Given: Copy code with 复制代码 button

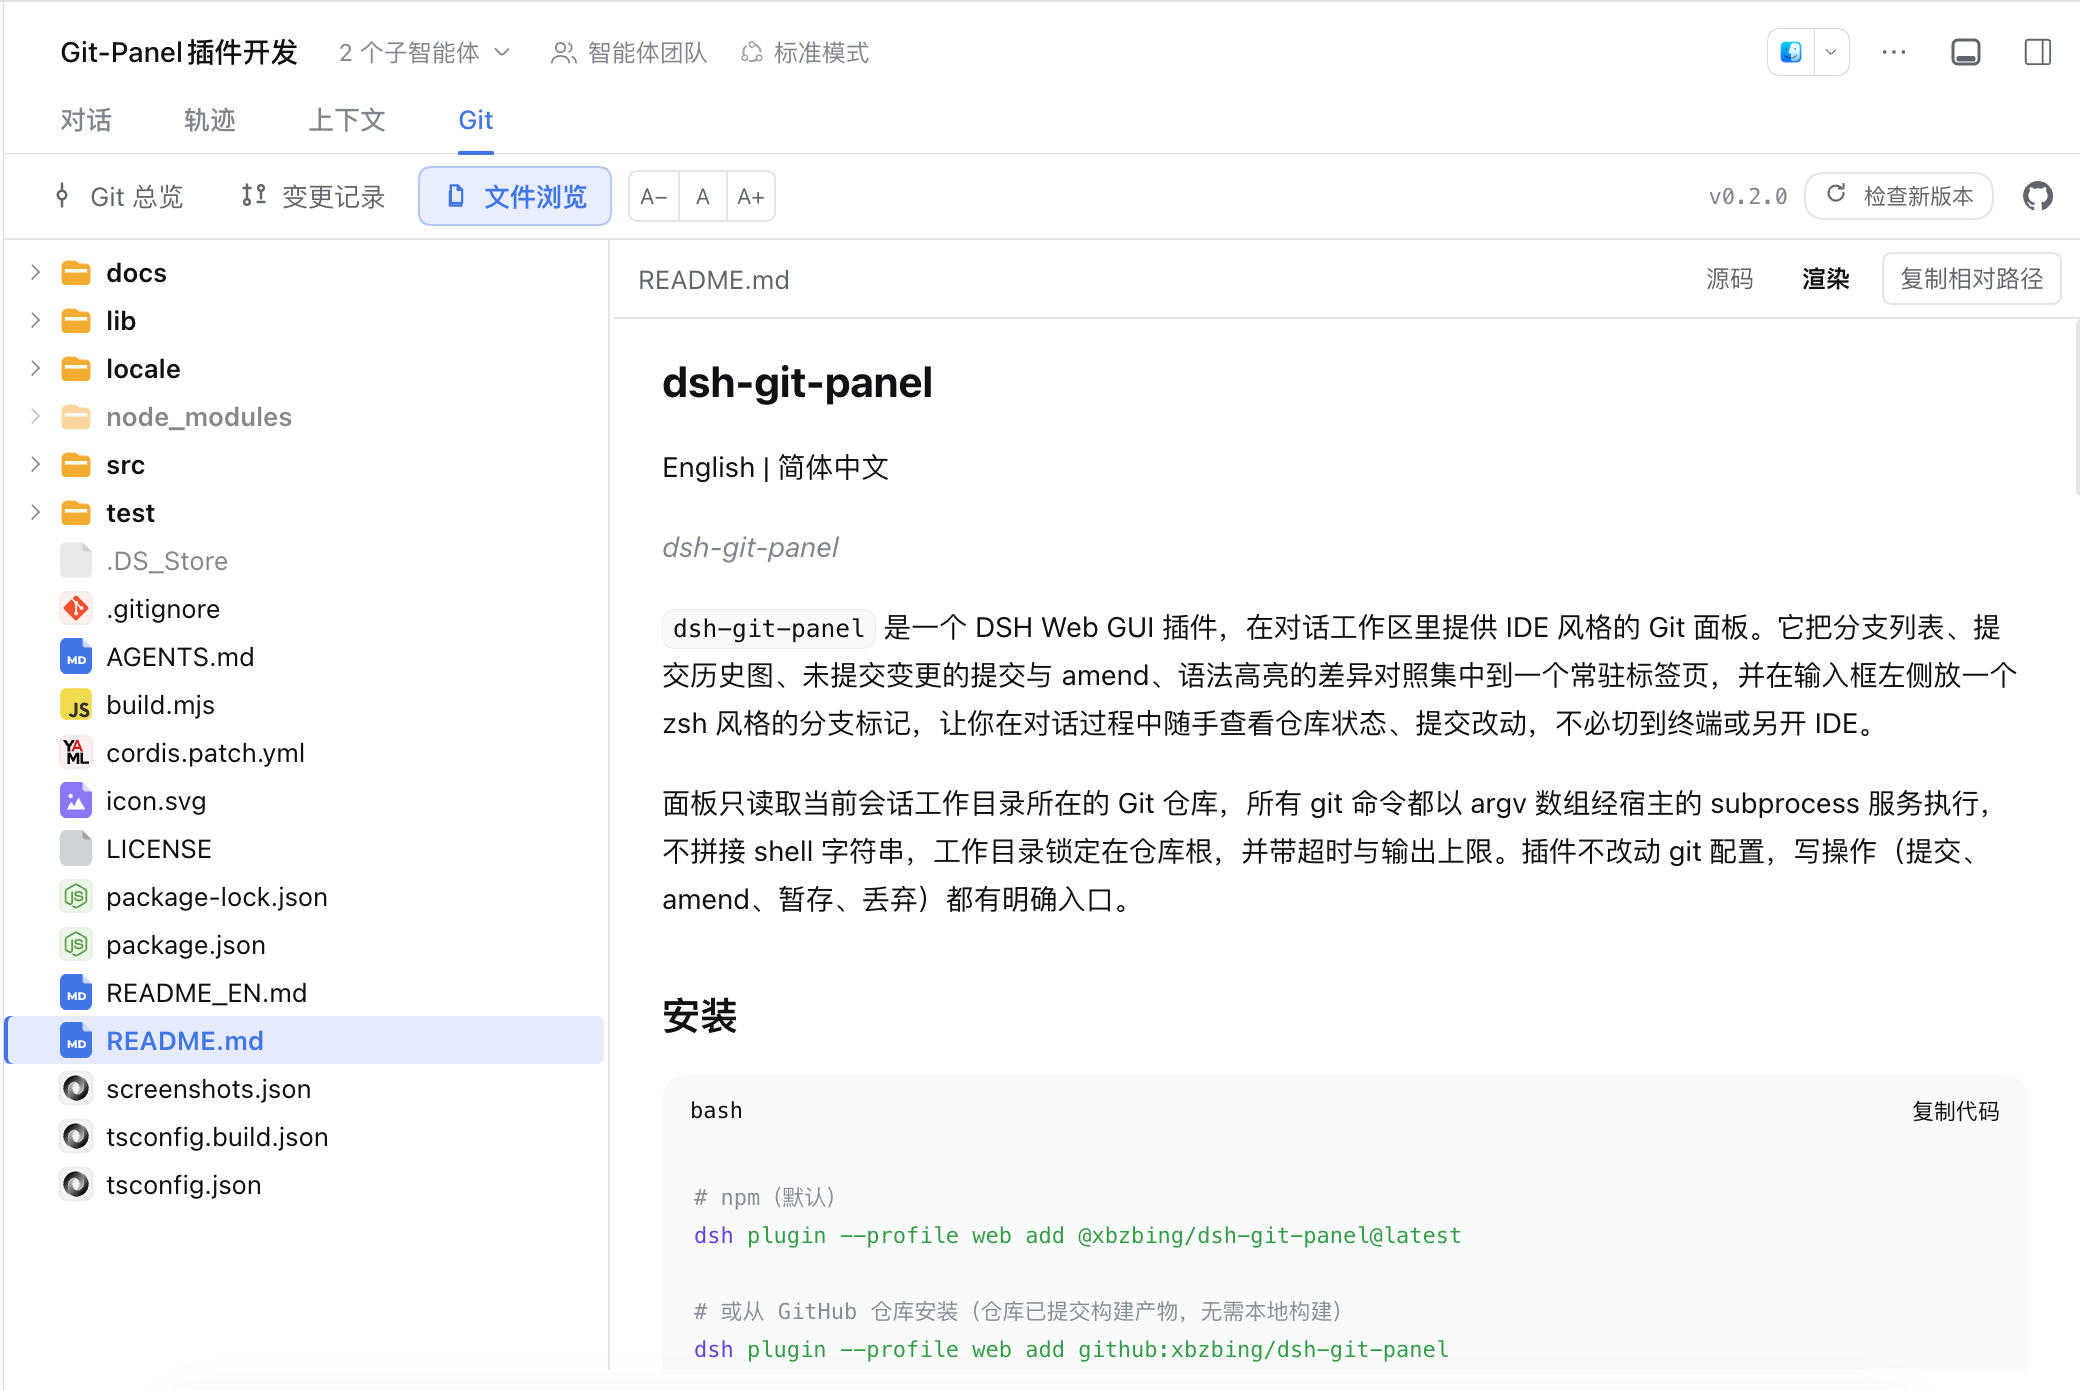Looking at the screenshot, I should coord(1955,1111).
